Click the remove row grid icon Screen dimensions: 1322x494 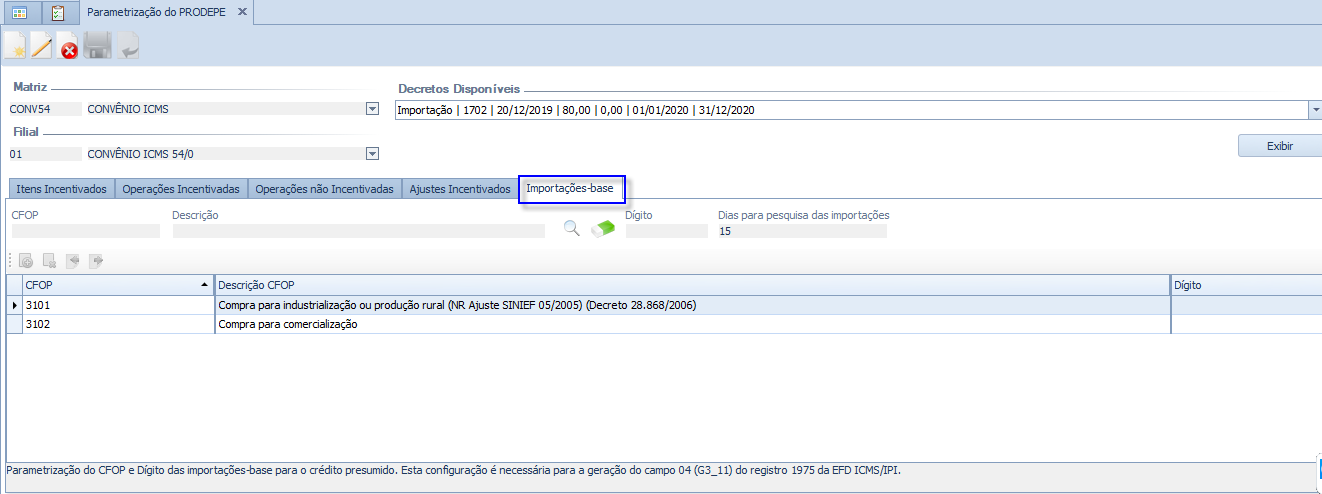tap(49, 261)
